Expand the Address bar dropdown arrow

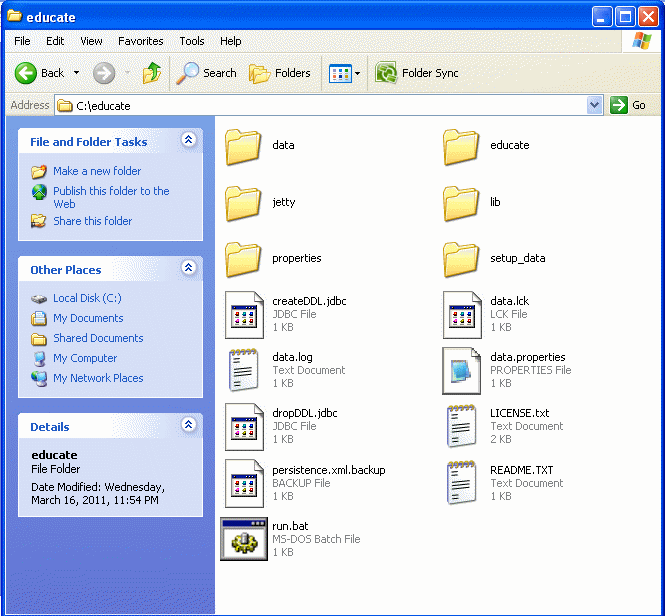pos(595,105)
